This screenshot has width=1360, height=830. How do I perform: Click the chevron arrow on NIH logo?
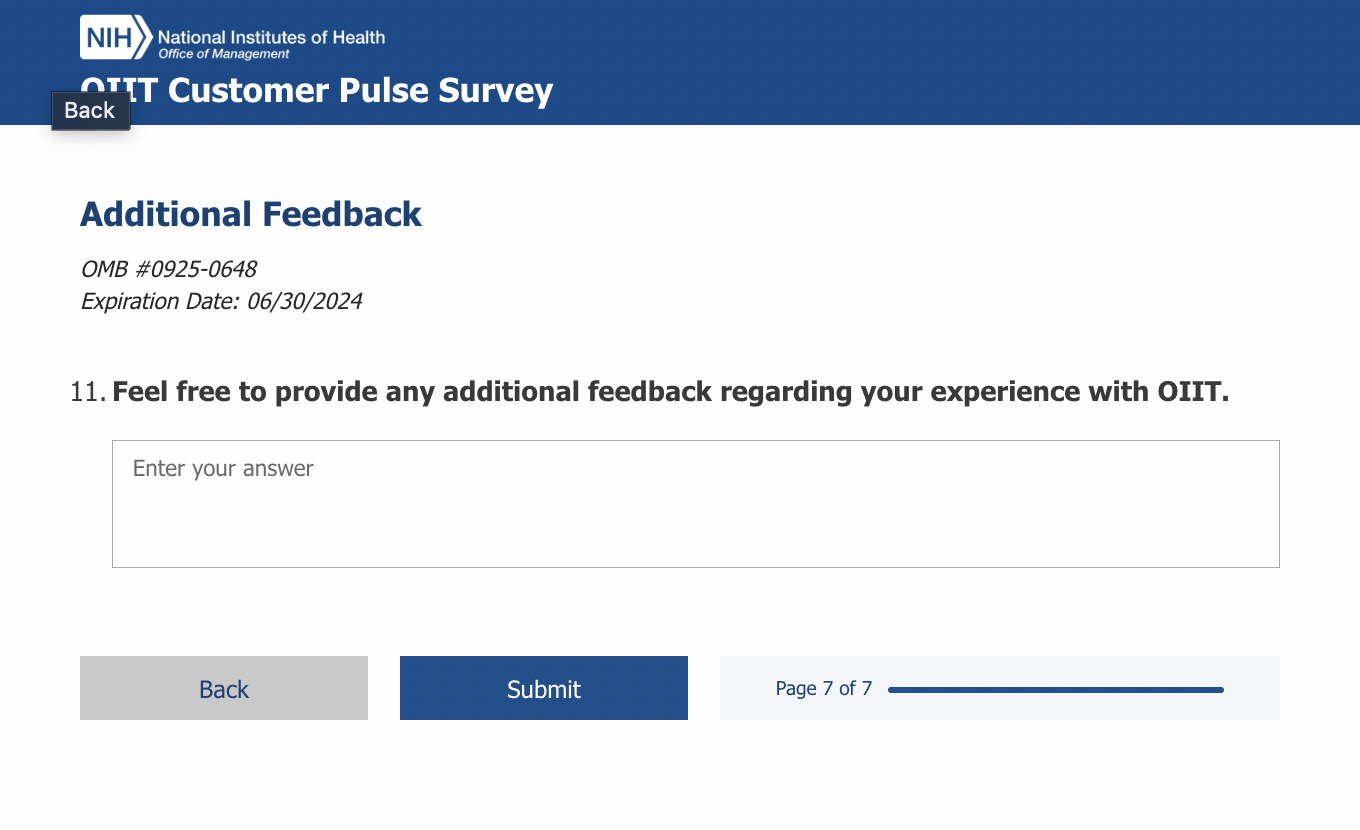click(x=142, y=38)
